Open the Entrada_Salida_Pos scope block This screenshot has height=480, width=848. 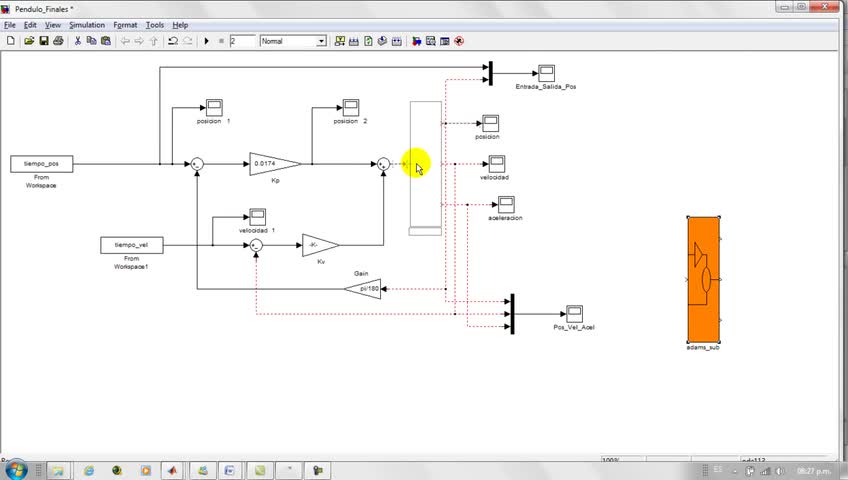[546, 73]
